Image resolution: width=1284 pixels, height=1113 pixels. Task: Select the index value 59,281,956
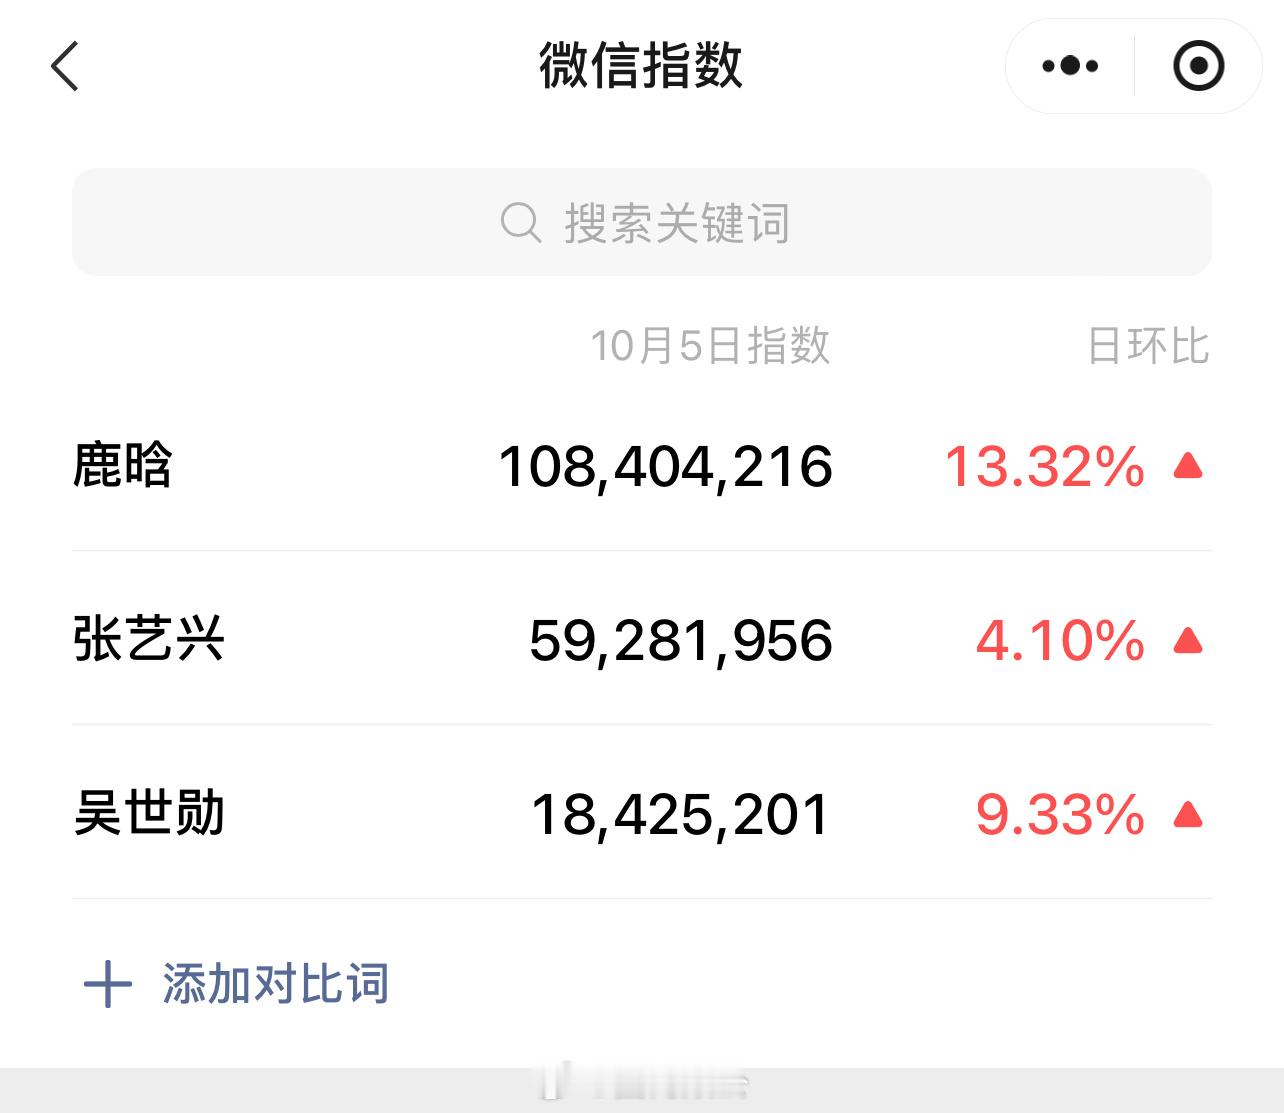pos(680,641)
